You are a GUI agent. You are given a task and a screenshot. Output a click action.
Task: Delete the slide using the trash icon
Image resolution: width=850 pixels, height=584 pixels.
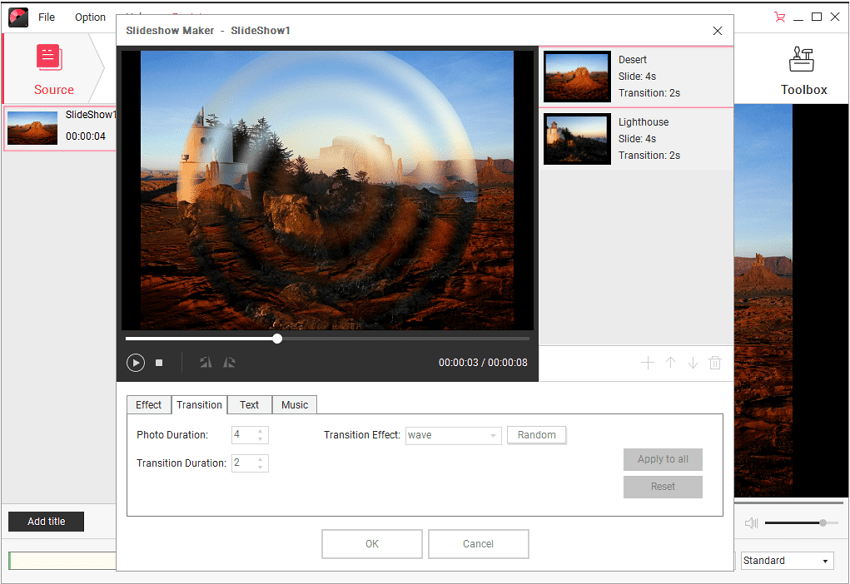pos(715,363)
